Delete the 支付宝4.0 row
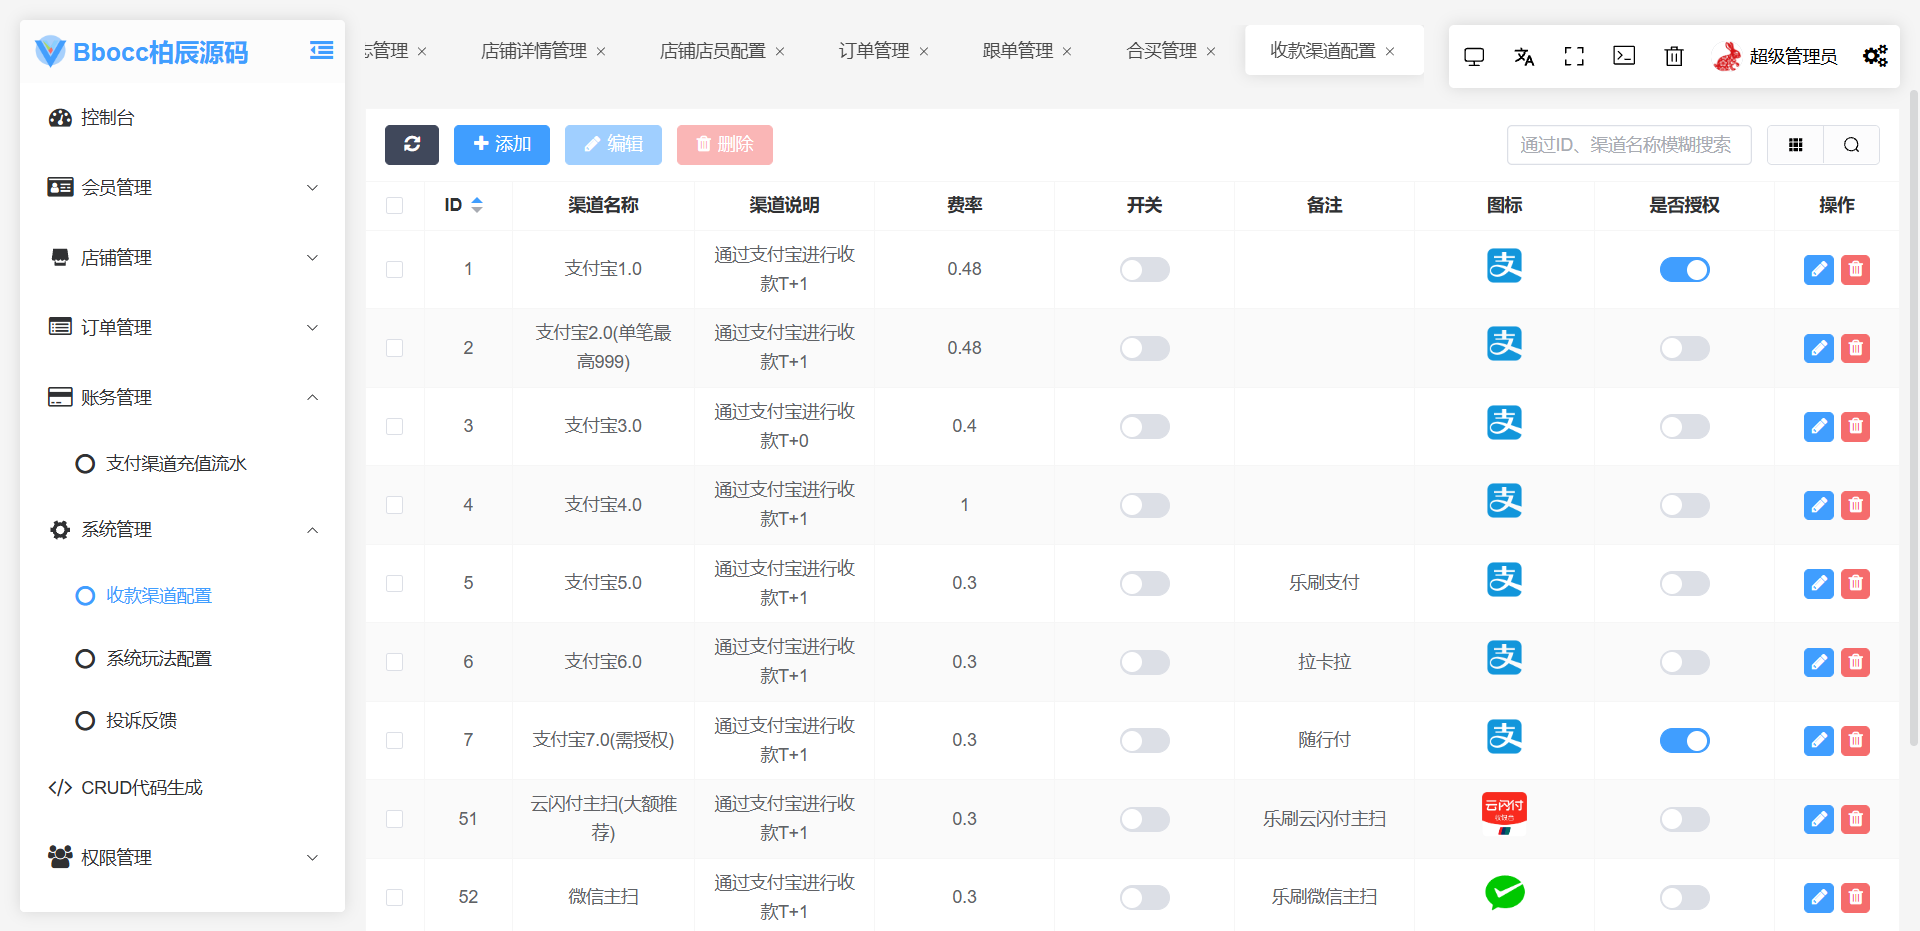The image size is (1920, 931). [x=1856, y=505]
